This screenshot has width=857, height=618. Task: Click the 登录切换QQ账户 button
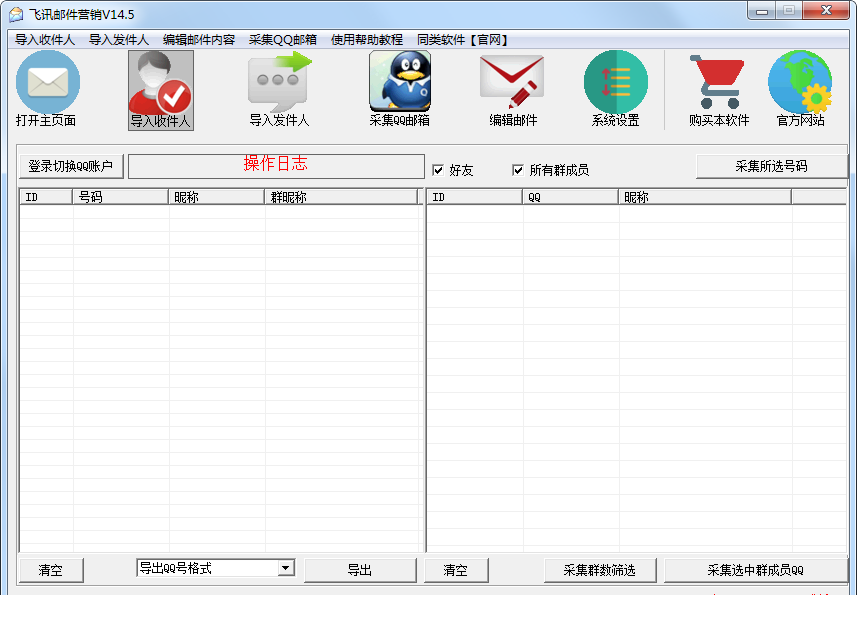coord(71,166)
